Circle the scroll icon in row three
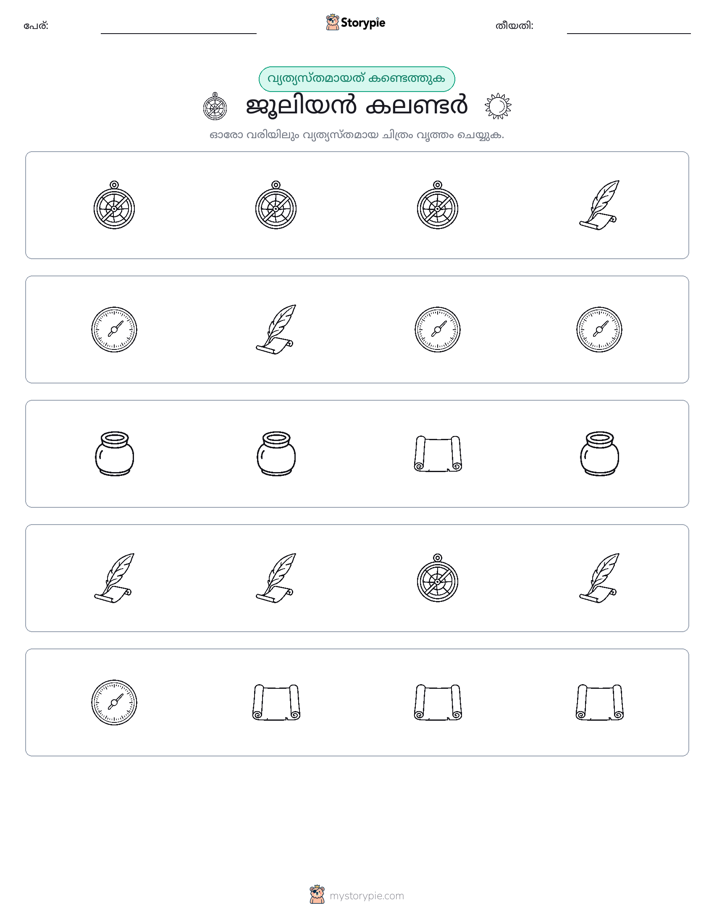 pyautogui.click(x=438, y=454)
